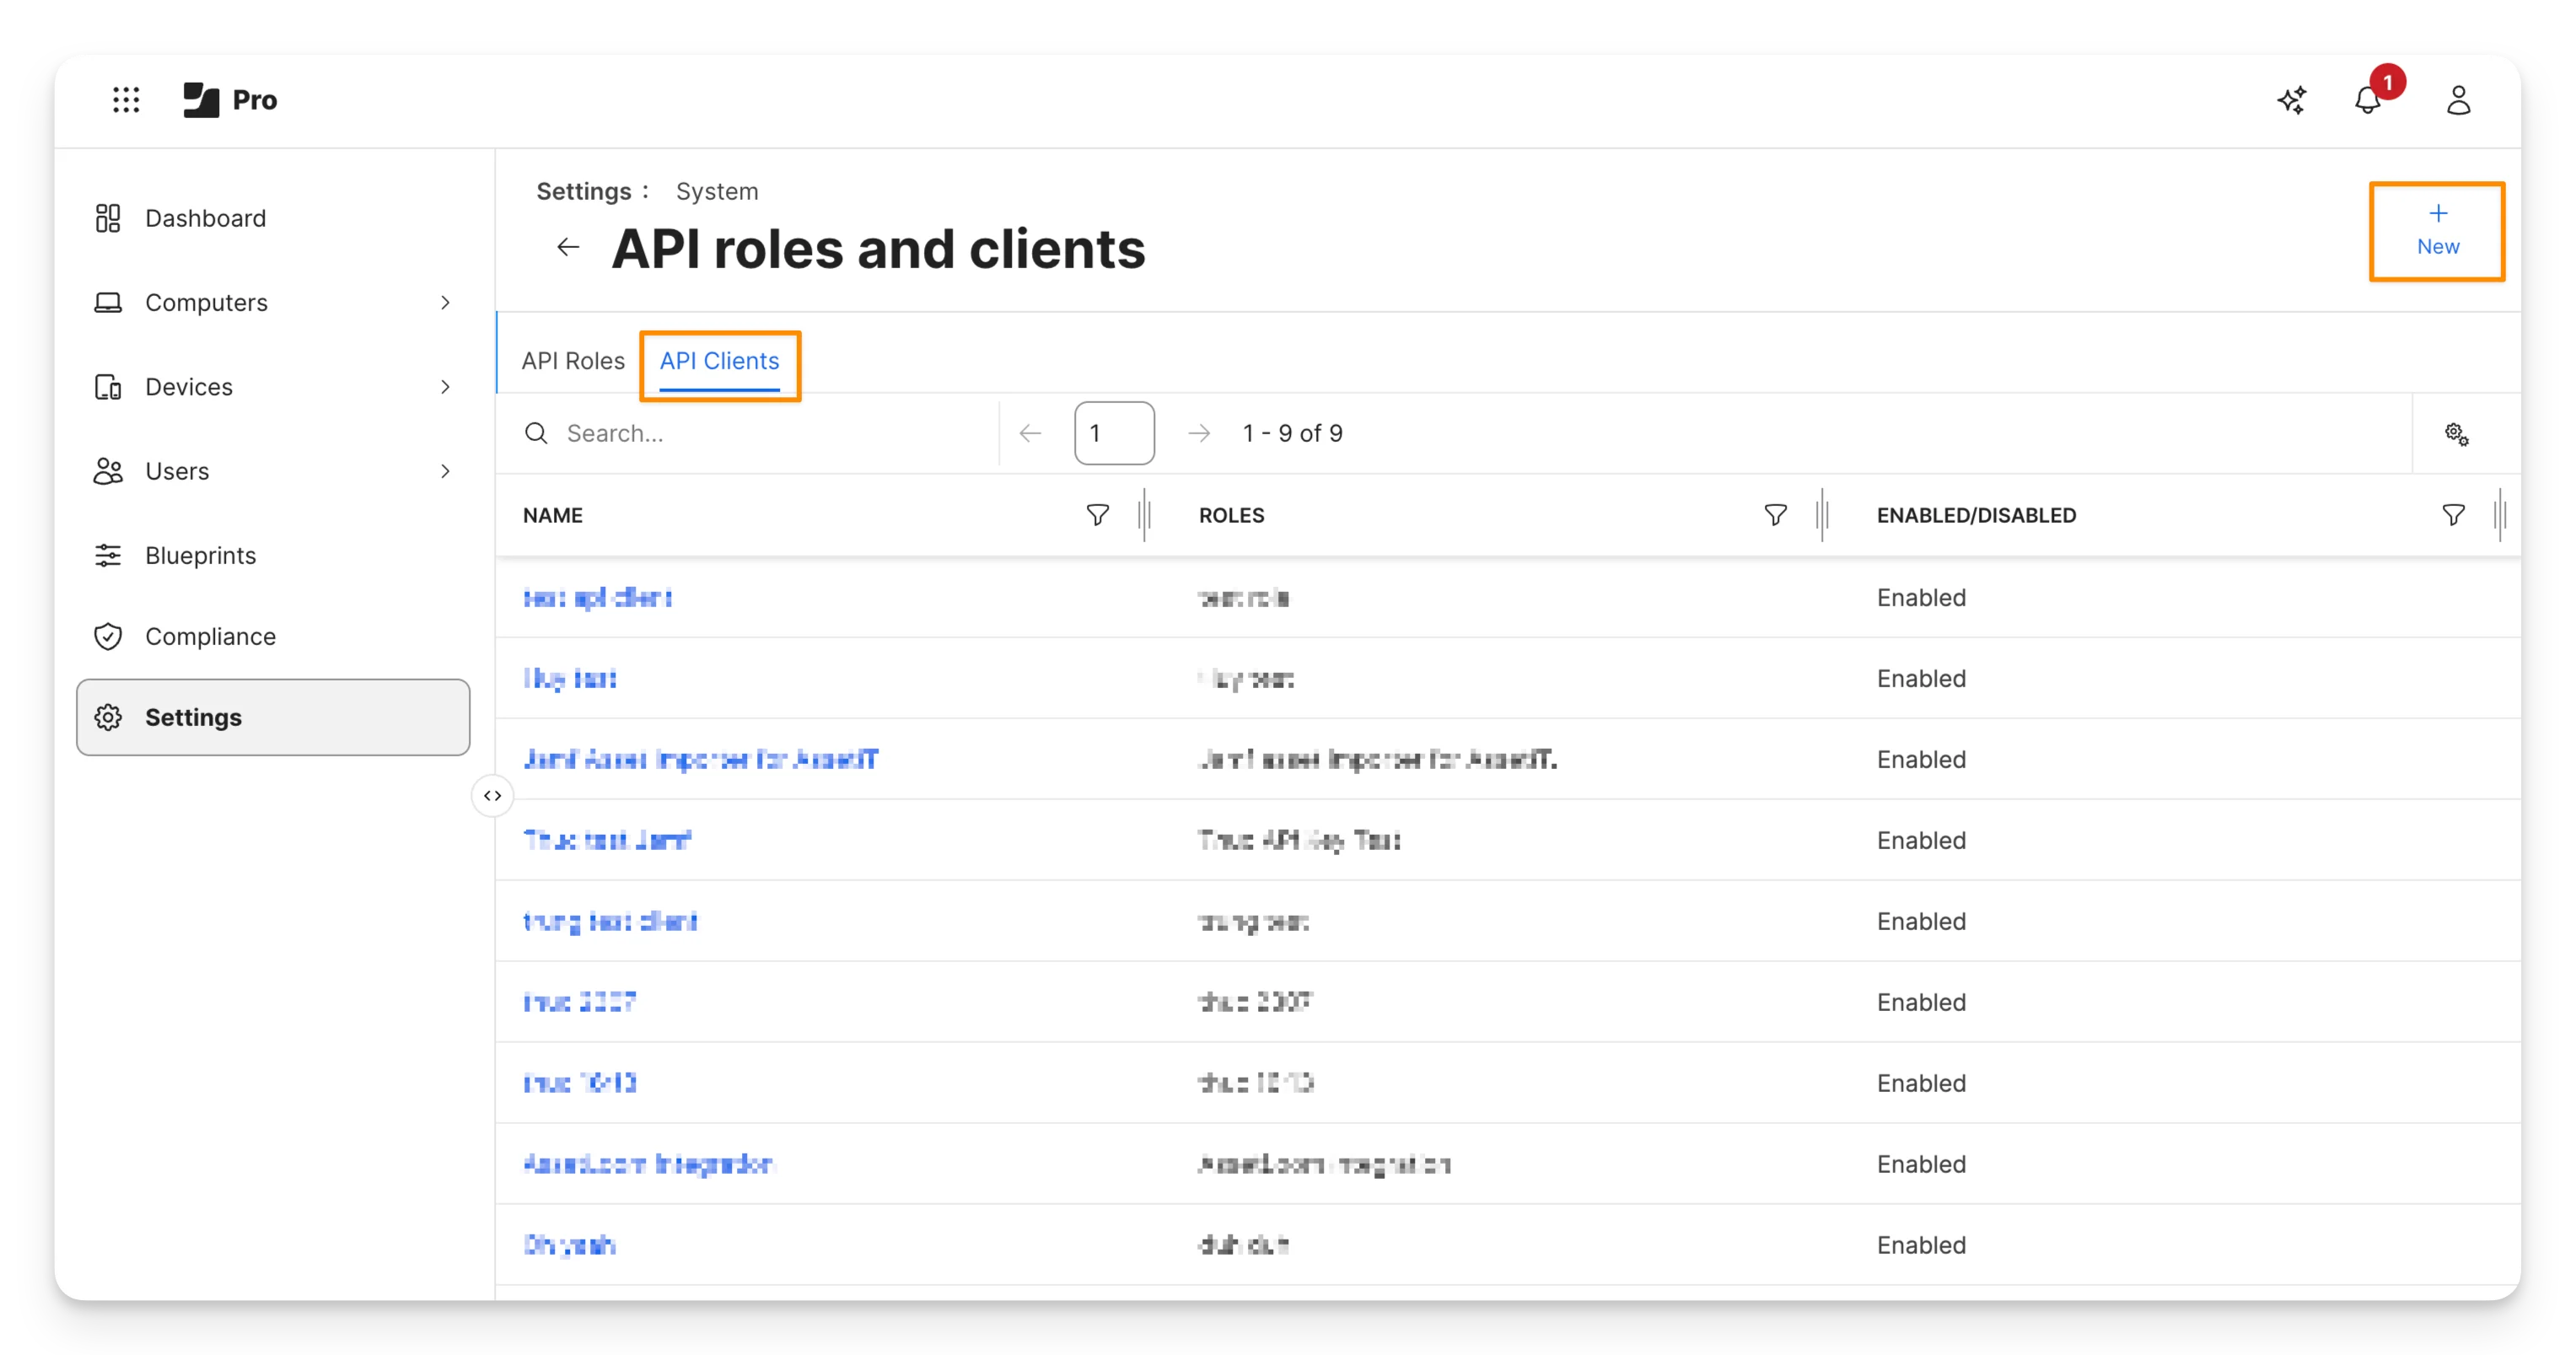Image resolution: width=2576 pixels, height=1355 pixels.
Task: Expand the Computers menu chevron
Action: 445,303
